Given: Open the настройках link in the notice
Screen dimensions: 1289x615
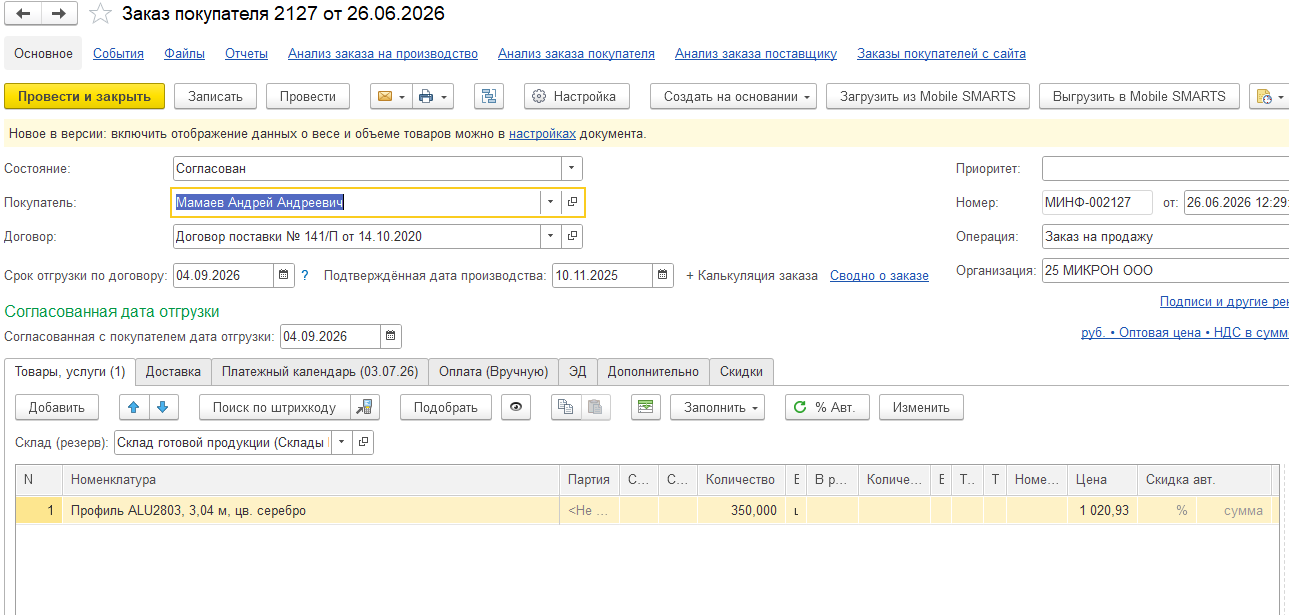Looking at the screenshot, I should tap(542, 133).
